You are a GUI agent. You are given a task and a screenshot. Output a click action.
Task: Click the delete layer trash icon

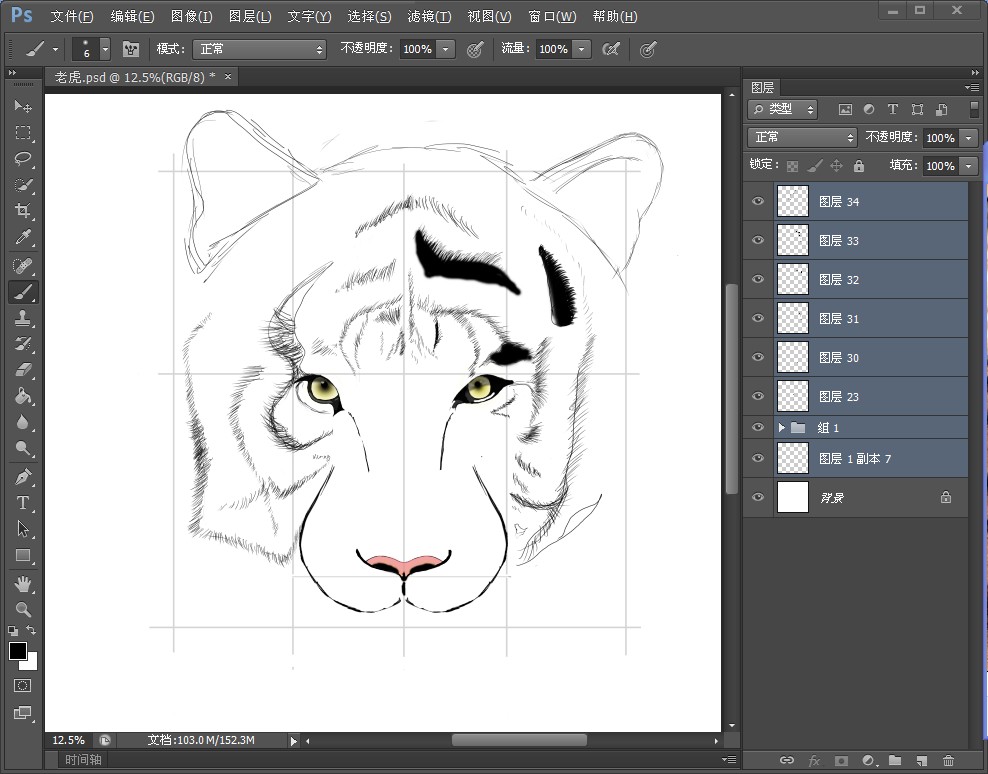(x=948, y=761)
